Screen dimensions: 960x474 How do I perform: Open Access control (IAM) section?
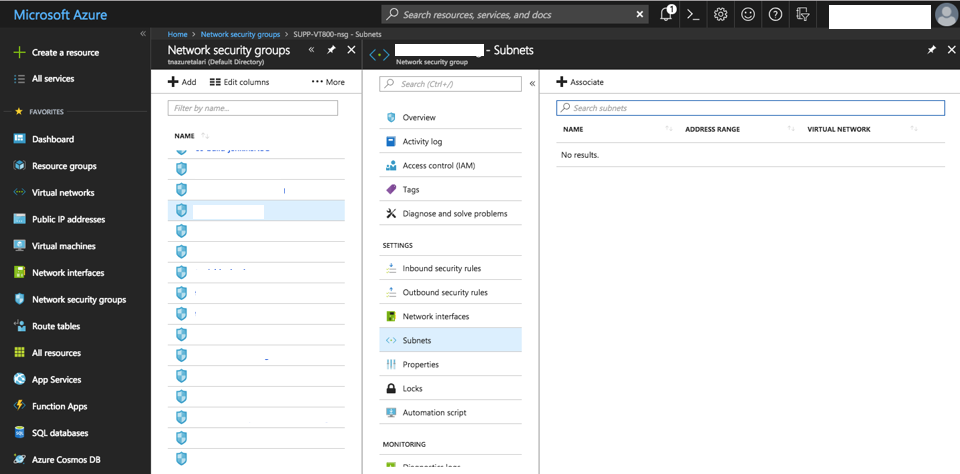(438, 165)
